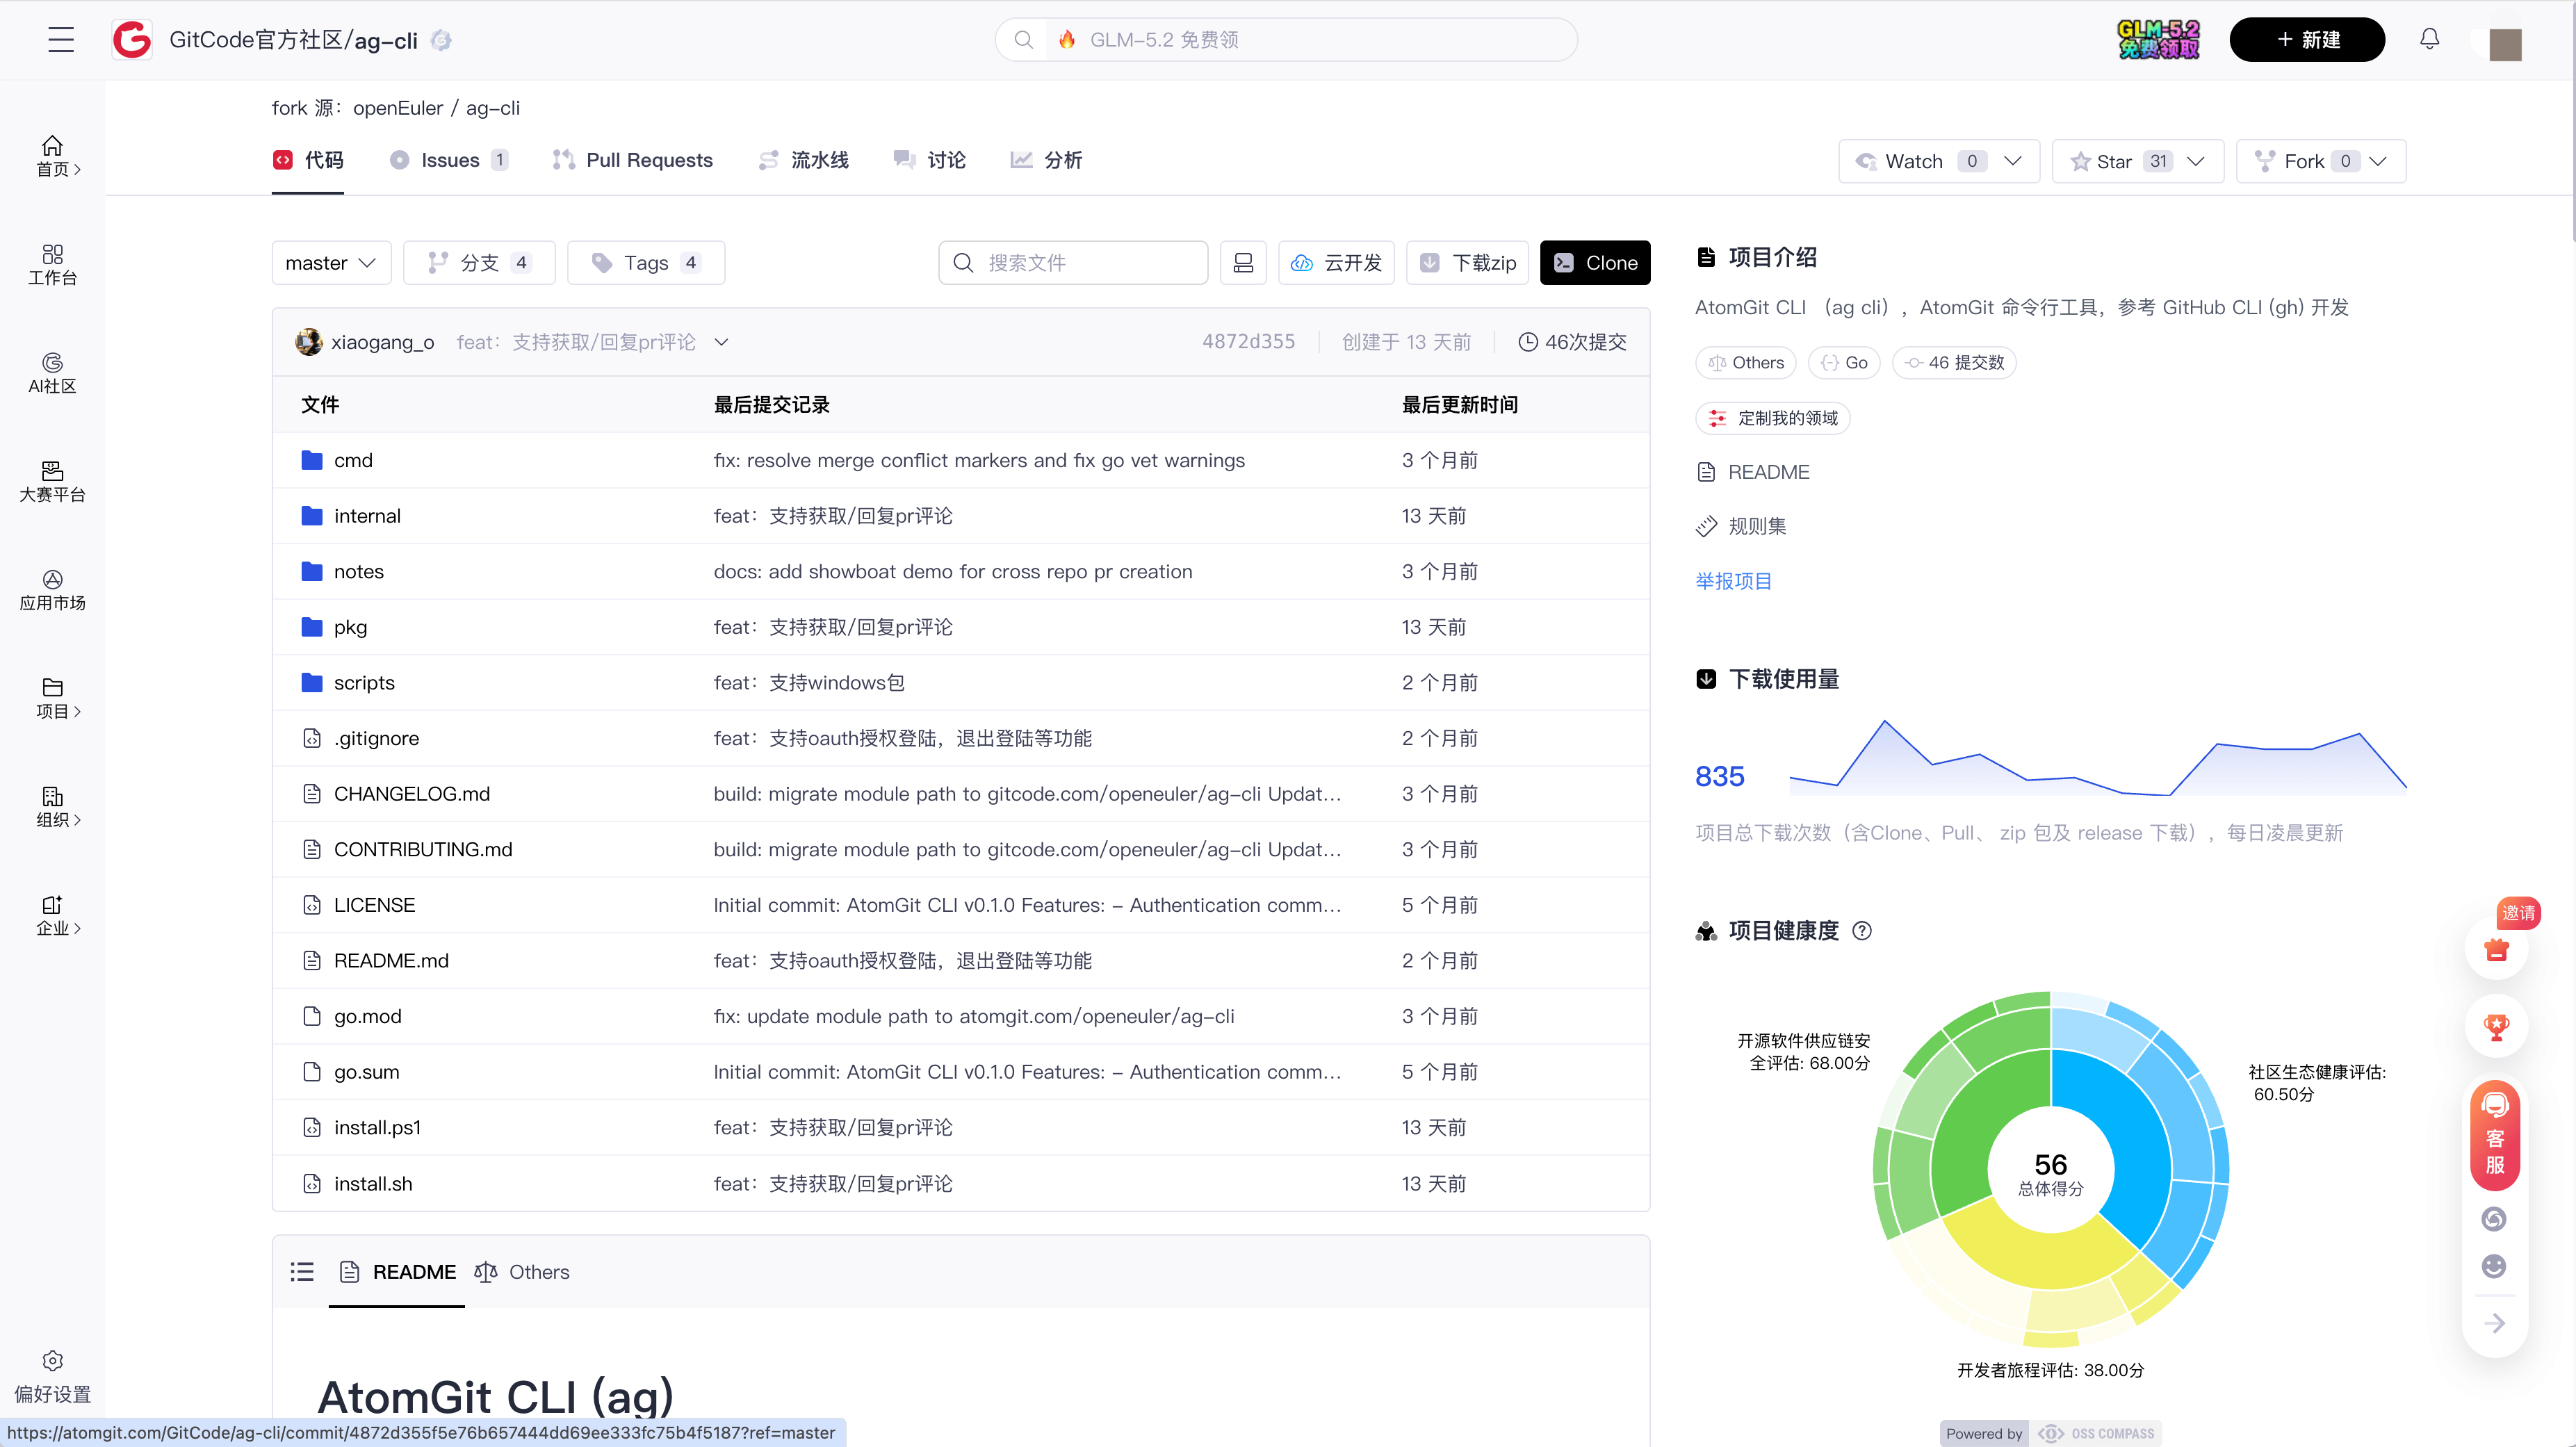Open the notifications bell
2576x1447 pixels.
click(2430, 40)
